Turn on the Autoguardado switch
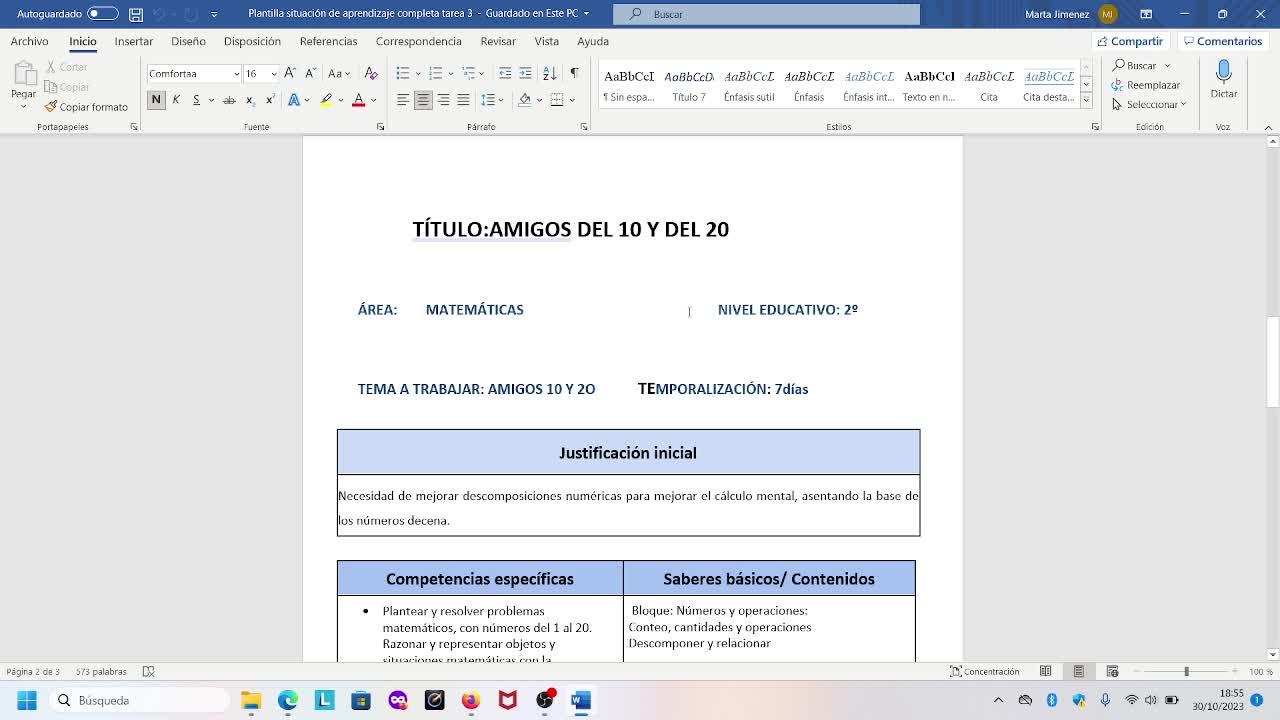This screenshot has height=720, width=1280. click(102, 14)
